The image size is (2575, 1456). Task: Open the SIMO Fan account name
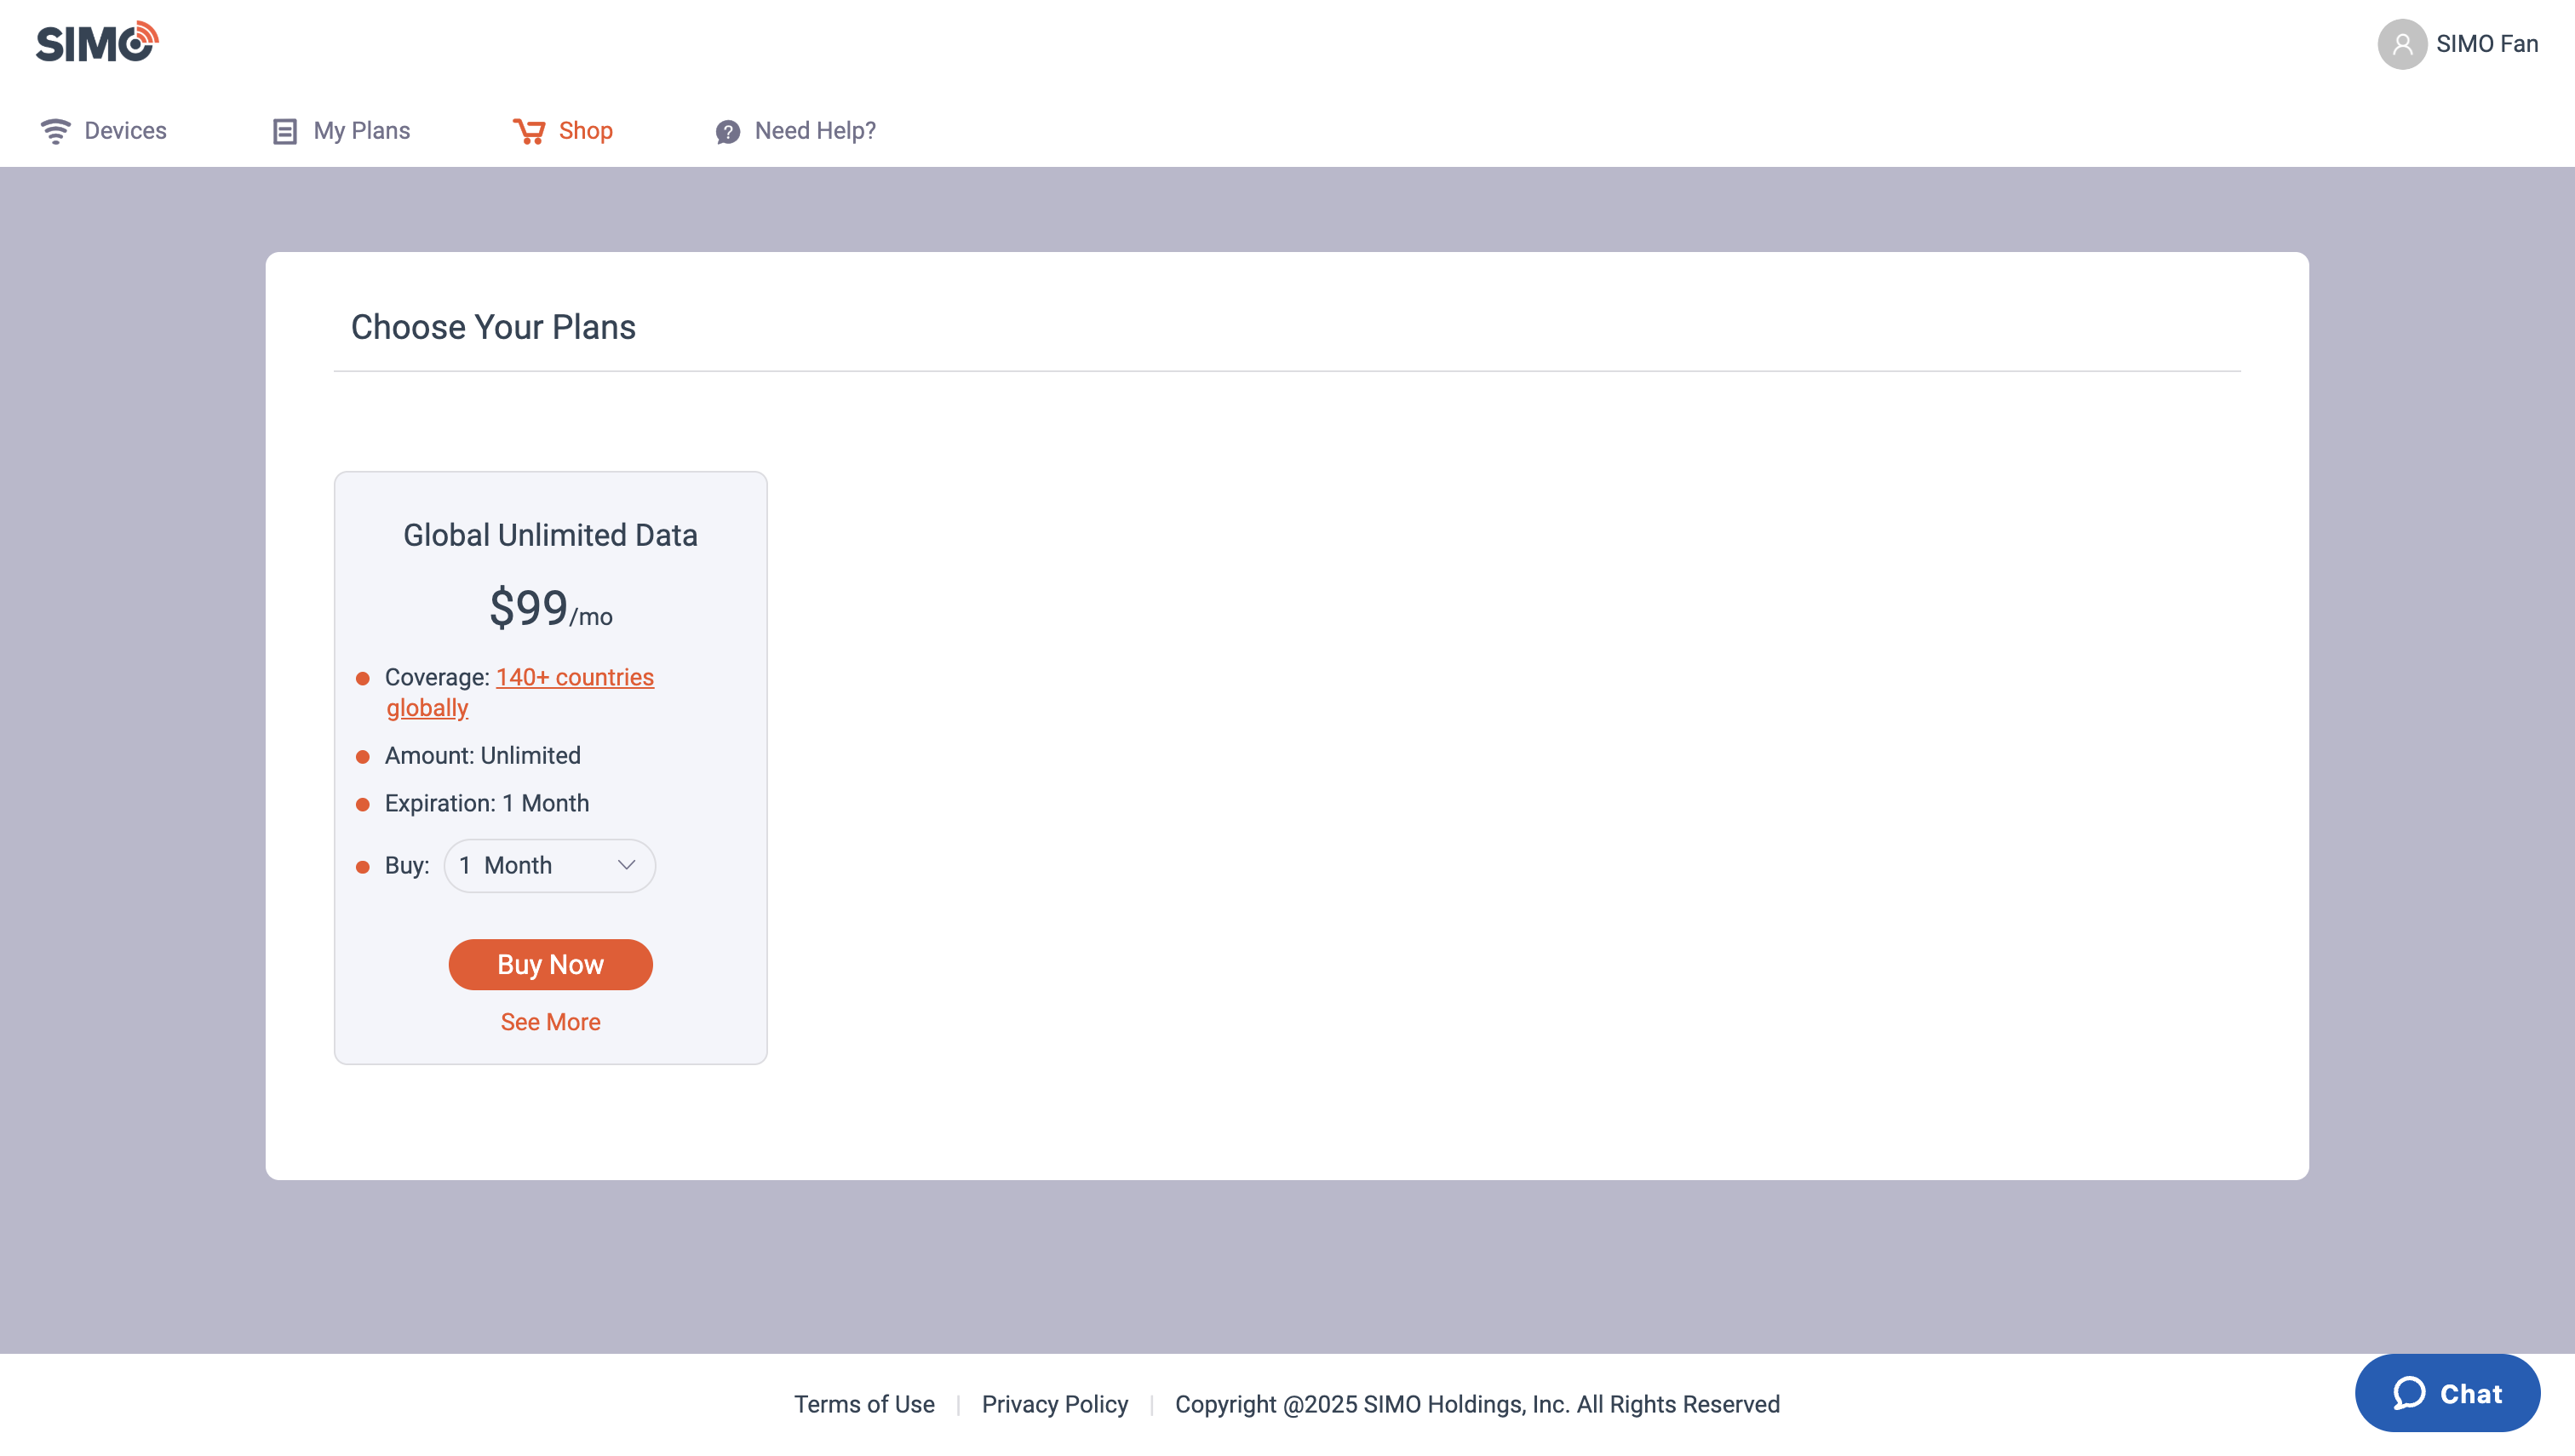point(2487,44)
